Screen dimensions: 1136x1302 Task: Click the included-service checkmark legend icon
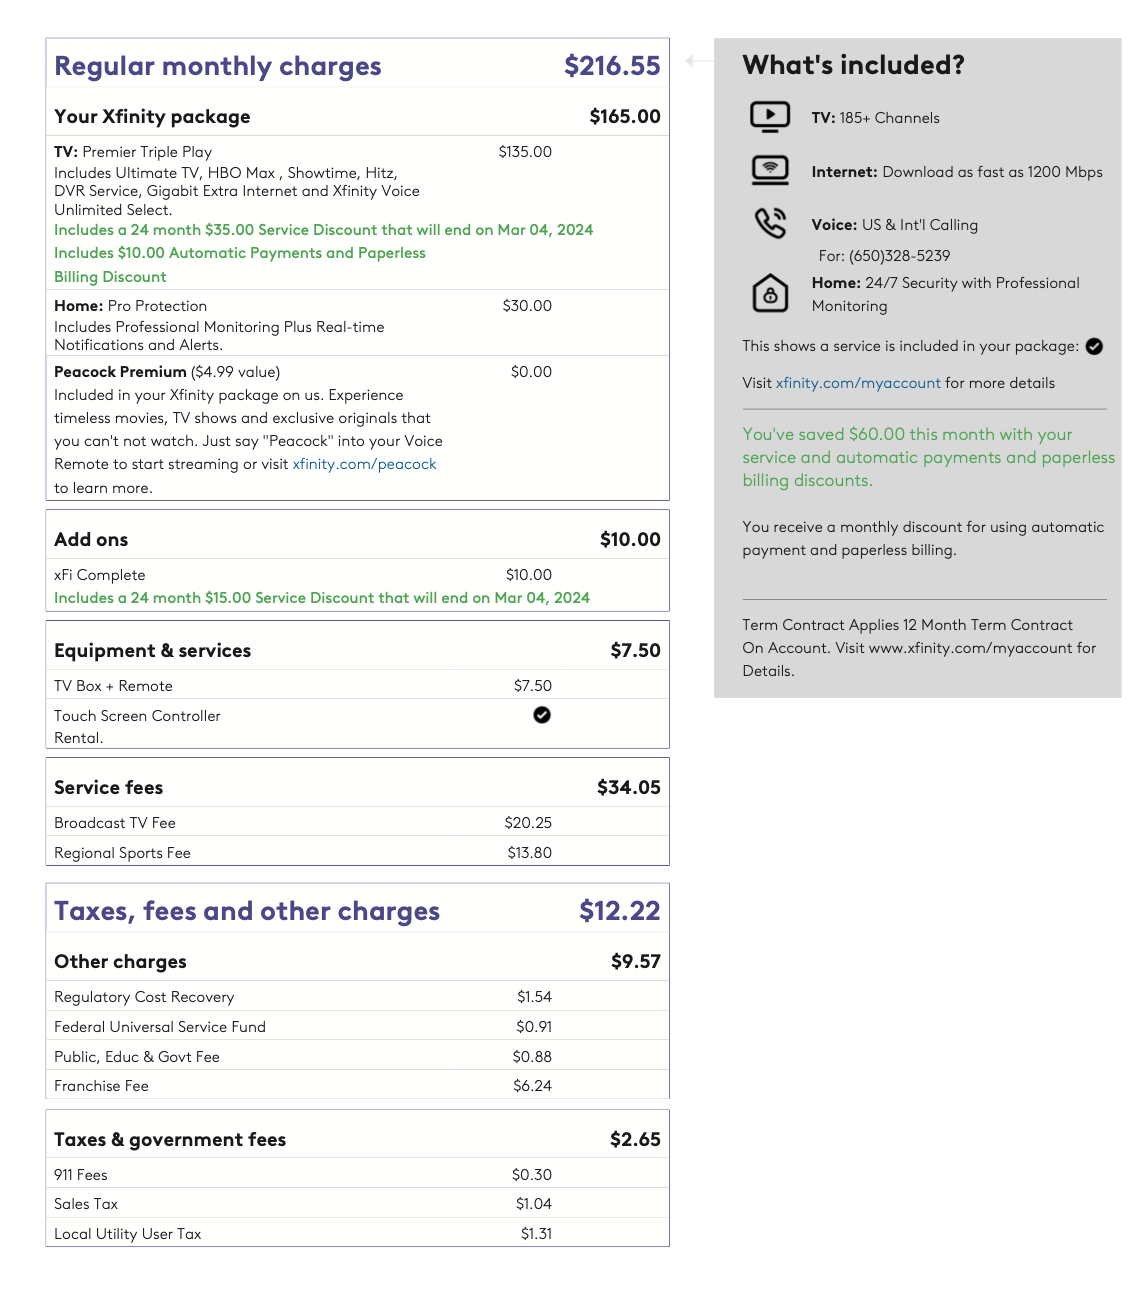(1094, 346)
